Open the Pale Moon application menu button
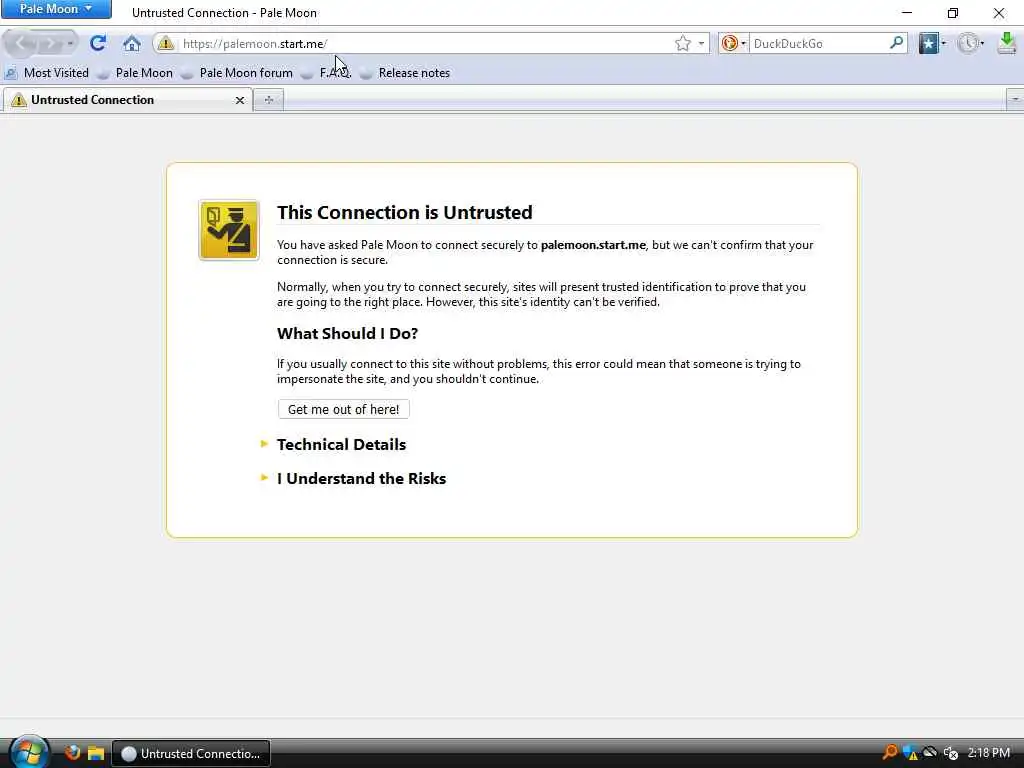The image size is (1024, 768). click(56, 9)
